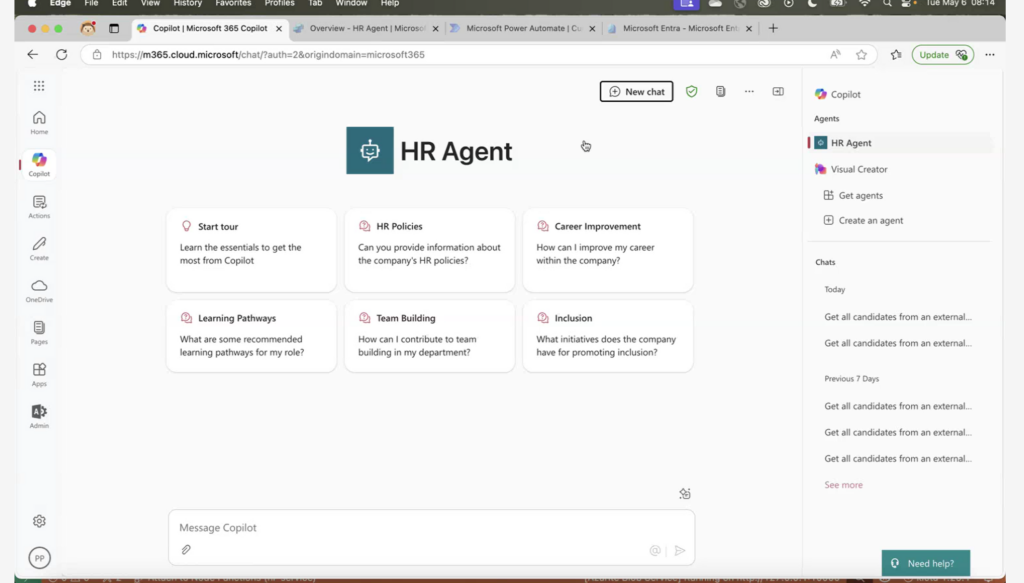Open the Start tour prompt card
1024x583 pixels.
[x=251, y=250]
